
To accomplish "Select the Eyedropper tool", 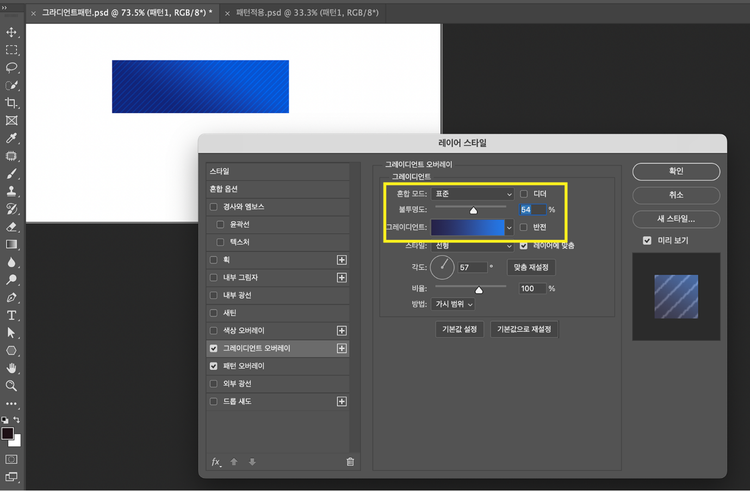I will (11, 138).
